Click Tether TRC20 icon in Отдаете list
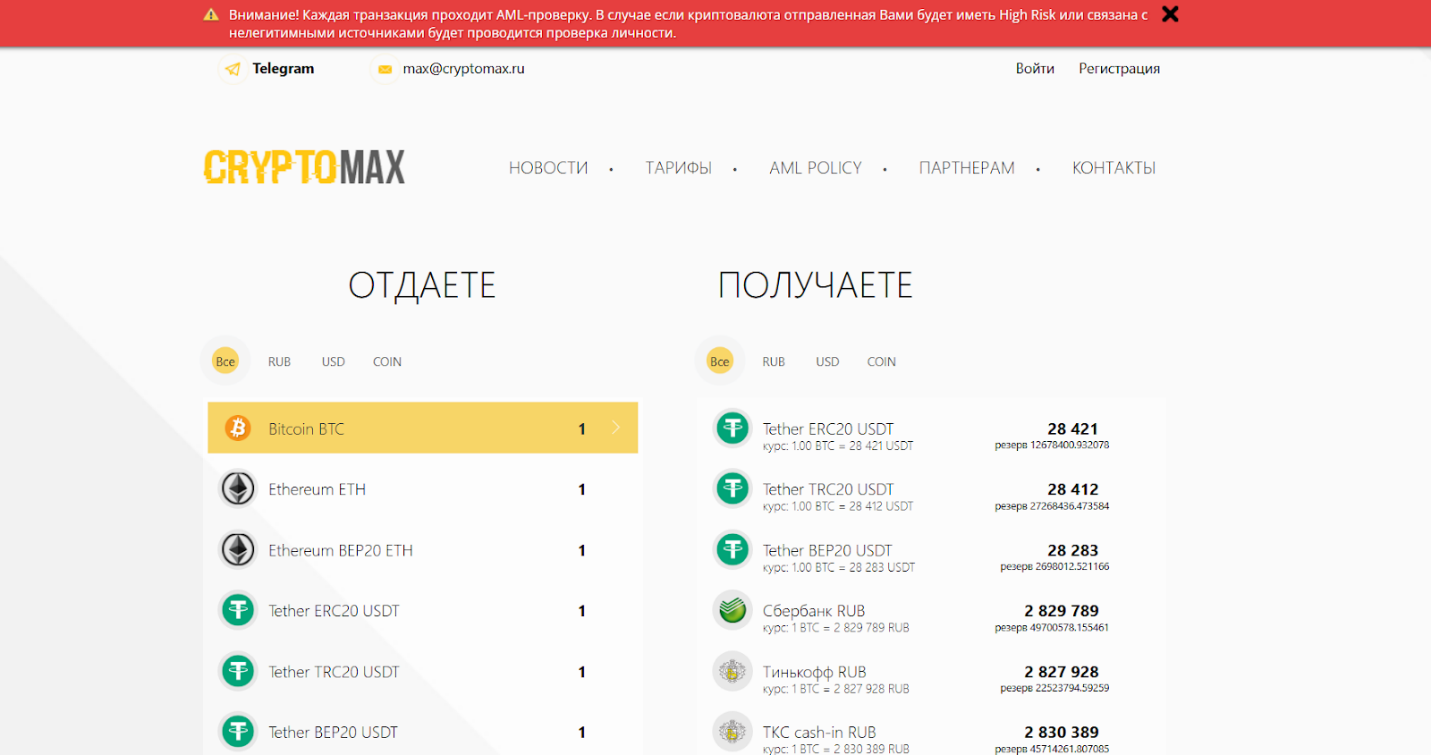This screenshot has width=1431, height=755. coord(237,671)
